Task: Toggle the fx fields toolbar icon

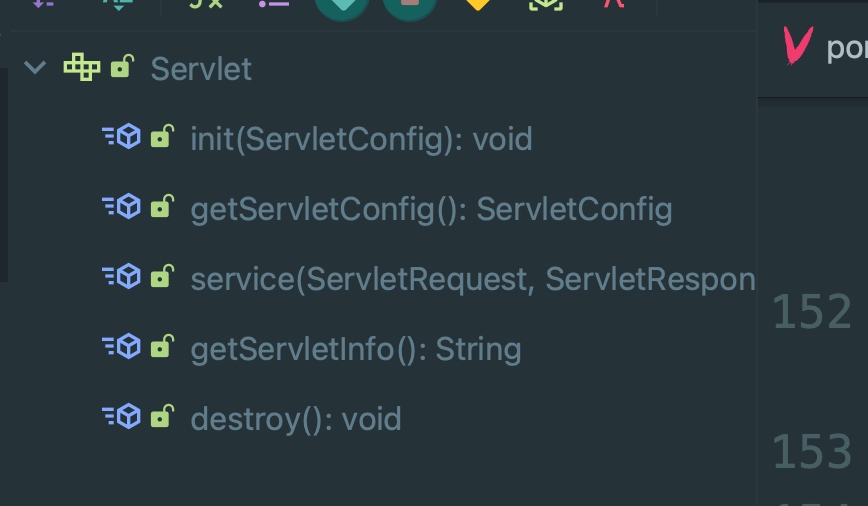Action: coord(208,4)
